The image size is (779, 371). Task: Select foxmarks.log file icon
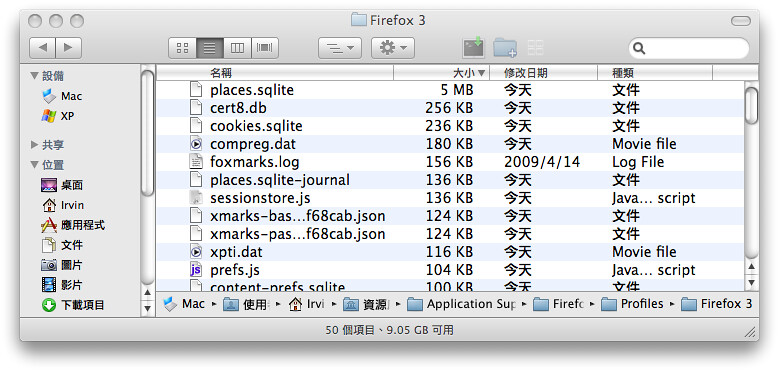197,161
